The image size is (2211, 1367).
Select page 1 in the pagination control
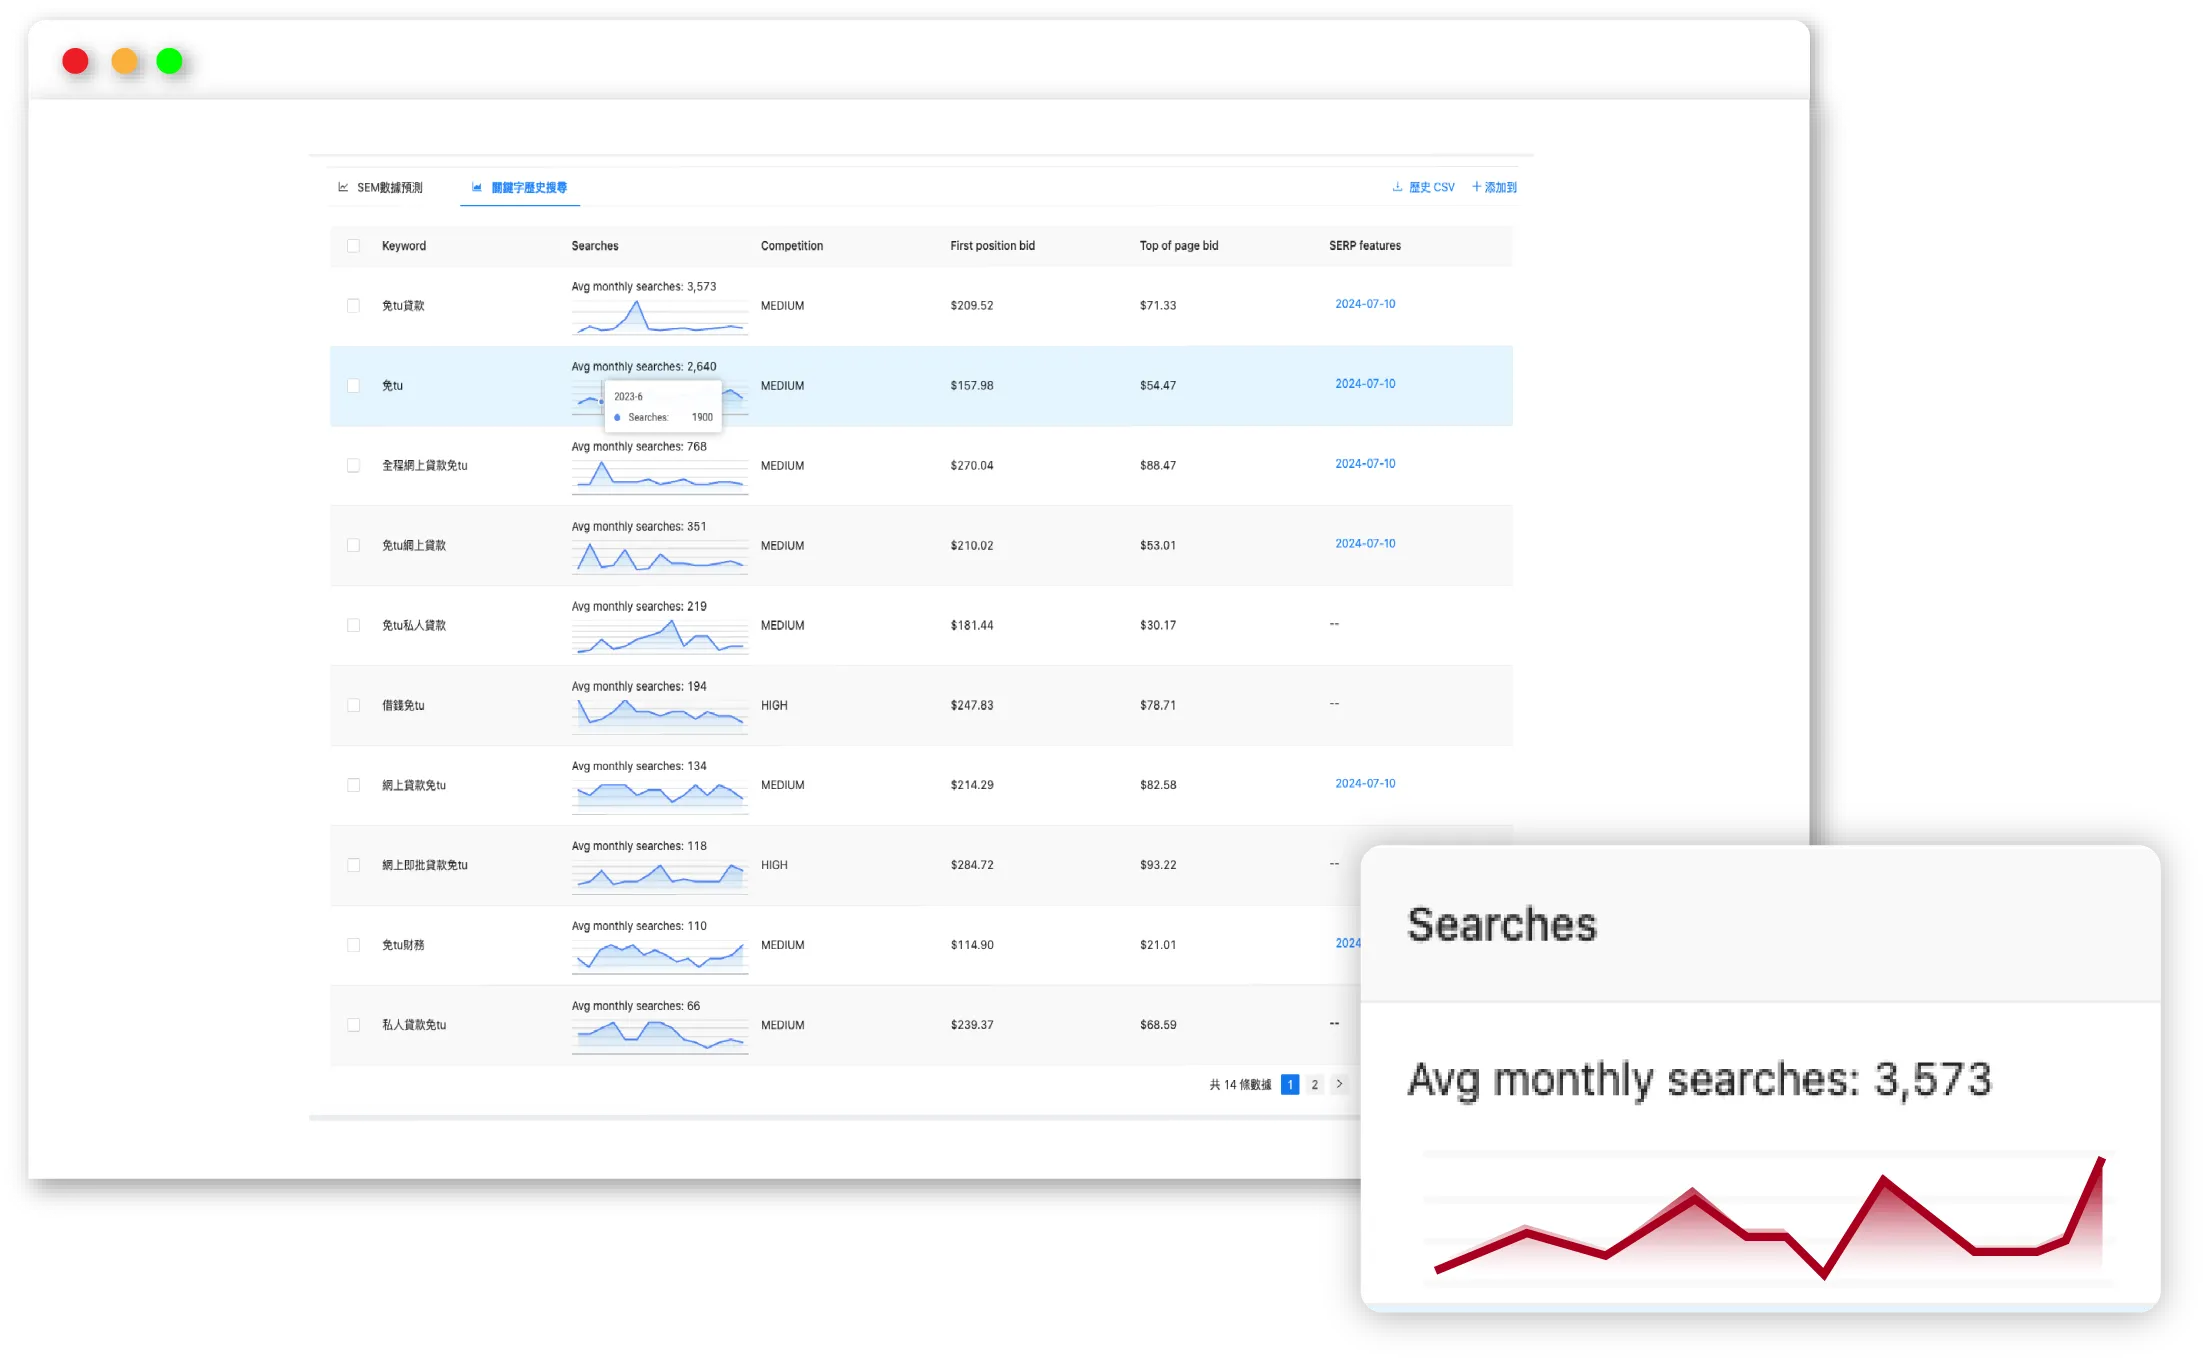[1290, 1084]
